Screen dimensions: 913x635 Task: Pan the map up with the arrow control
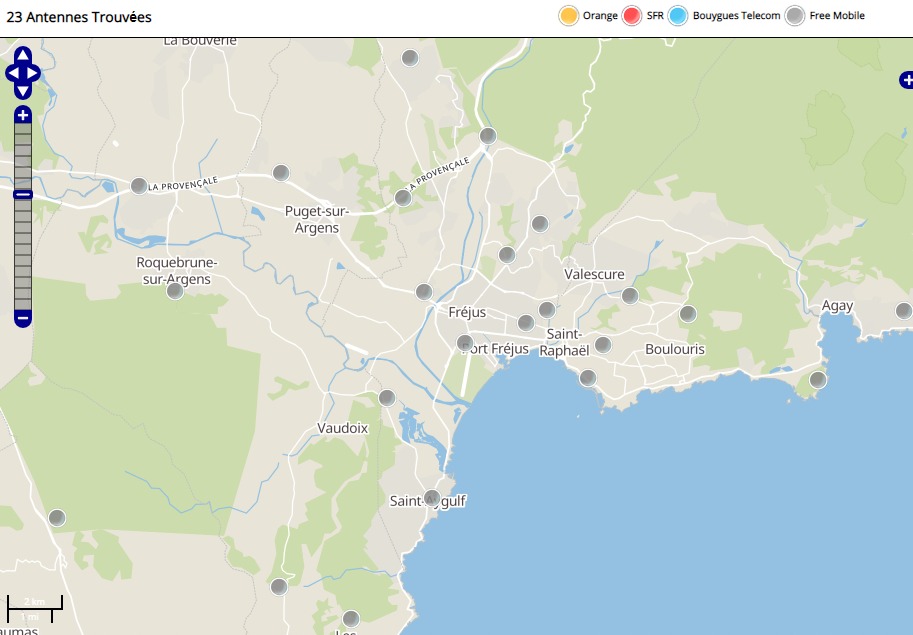pyautogui.click(x=23, y=55)
